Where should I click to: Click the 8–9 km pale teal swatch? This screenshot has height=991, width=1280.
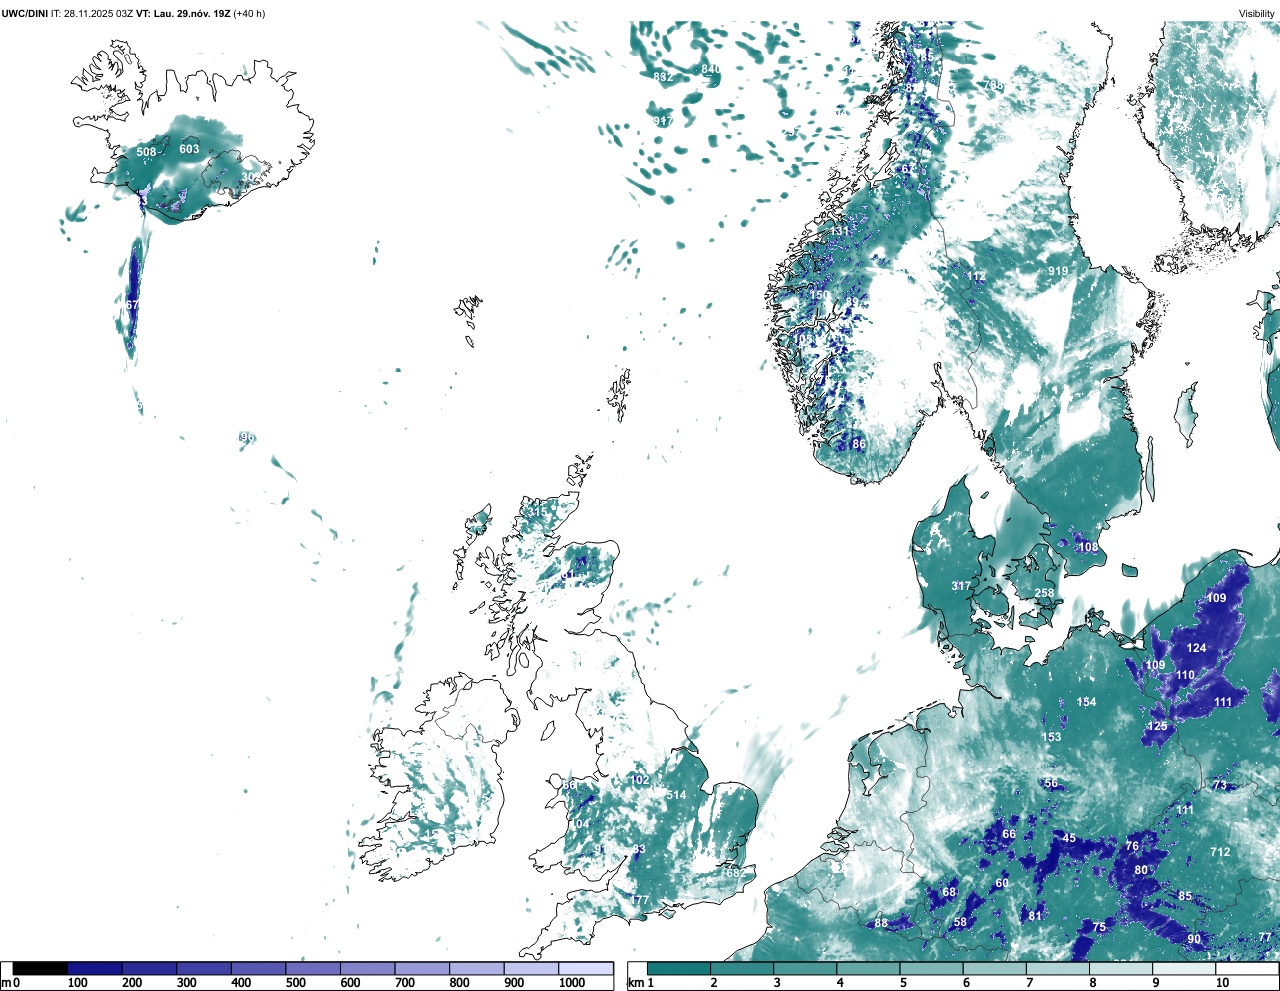pyautogui.click(x=1123, y=968)
